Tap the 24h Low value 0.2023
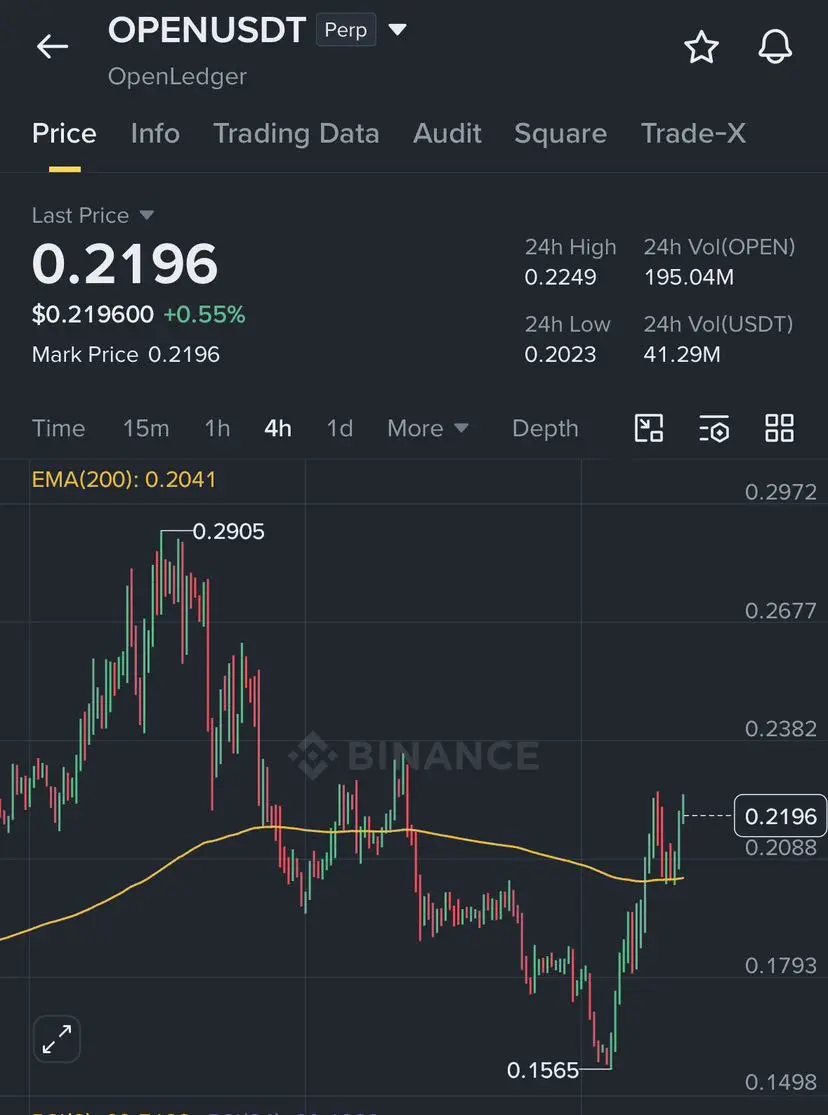 tap(561, 354)
